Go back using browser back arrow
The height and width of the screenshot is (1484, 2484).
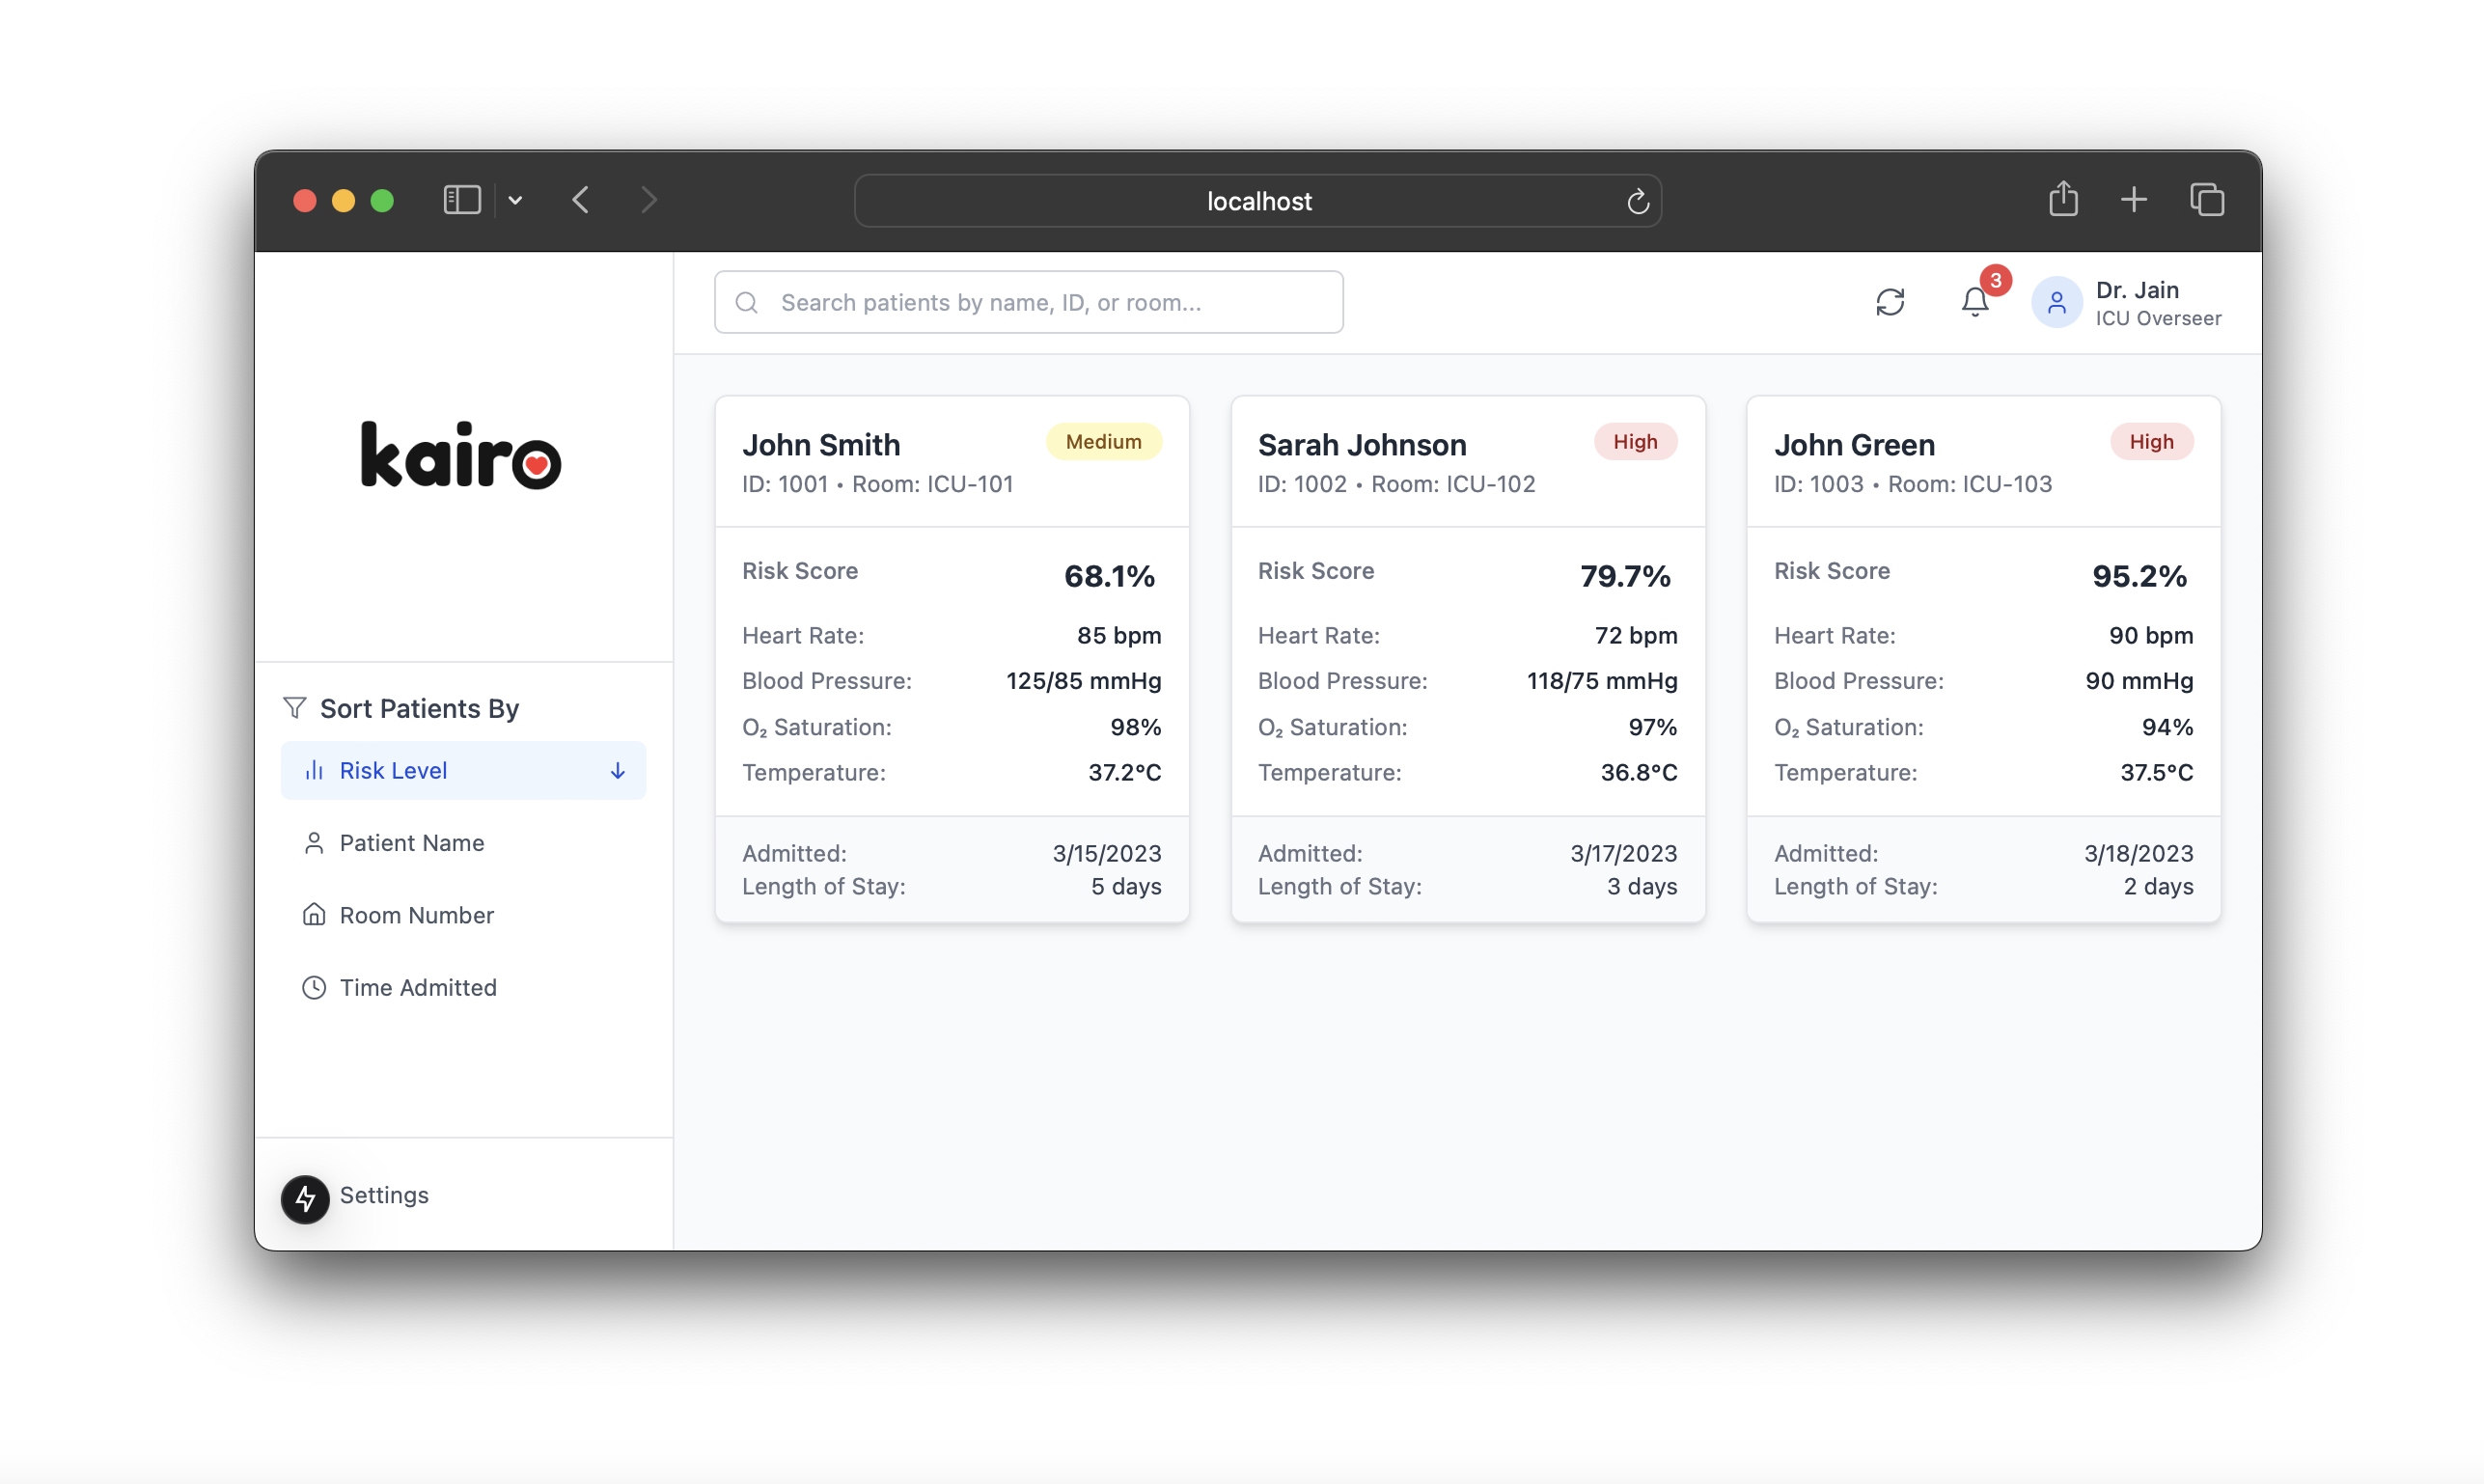tap(581, 200)
